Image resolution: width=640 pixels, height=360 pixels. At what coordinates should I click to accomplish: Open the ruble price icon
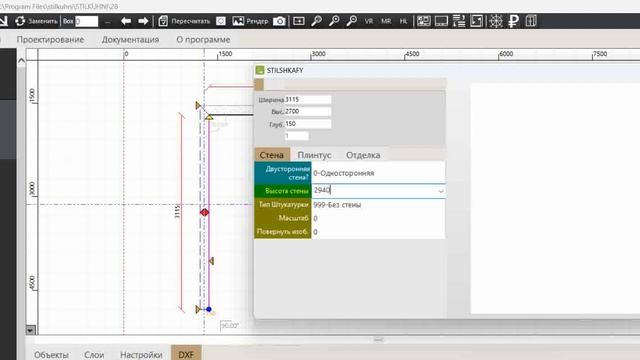513,21
